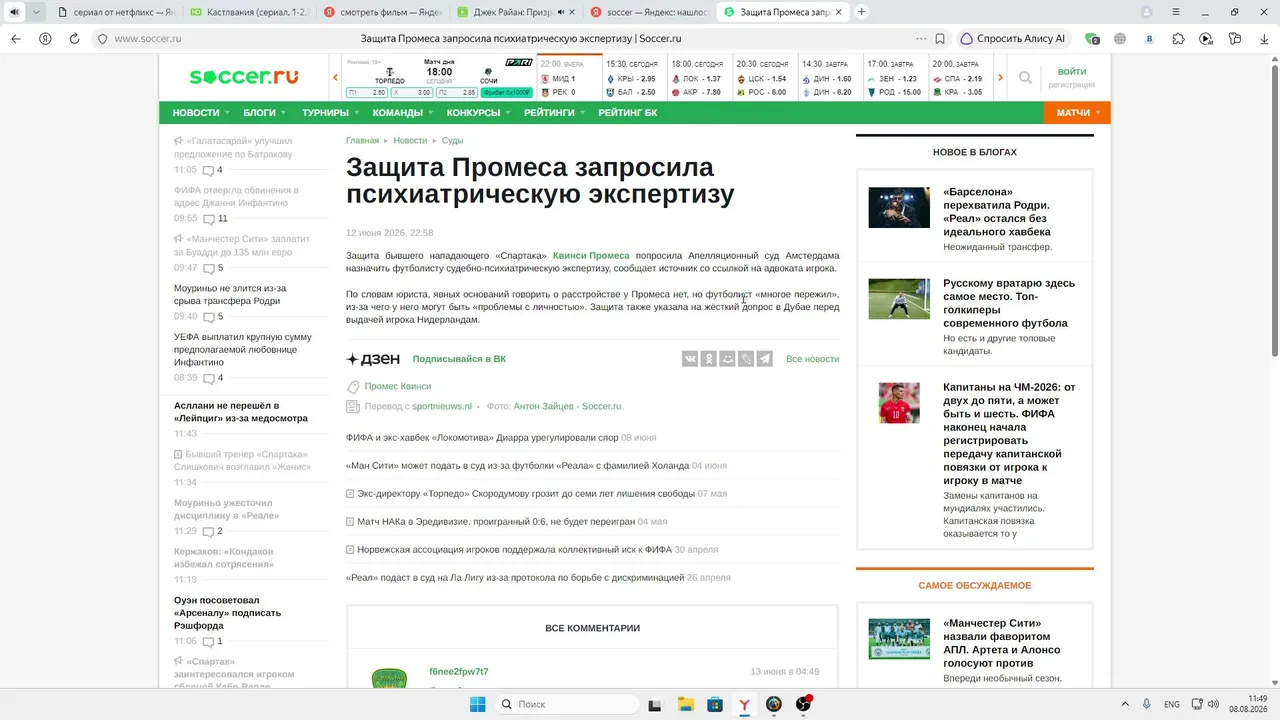Show hidden system tray icons

click(1125, 704)
